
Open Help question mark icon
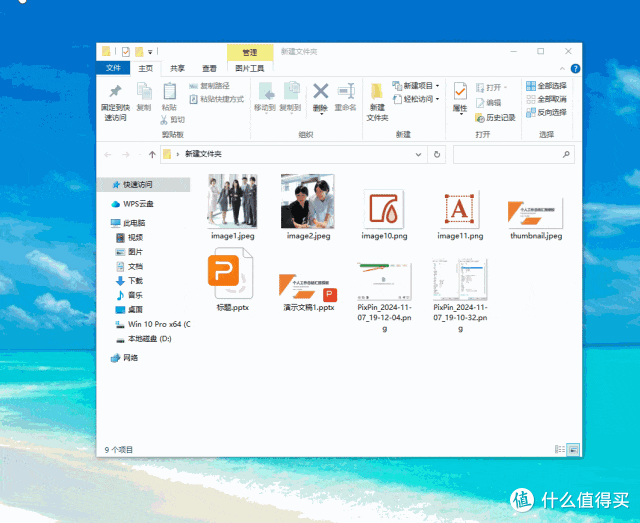[x=575, y=69]
